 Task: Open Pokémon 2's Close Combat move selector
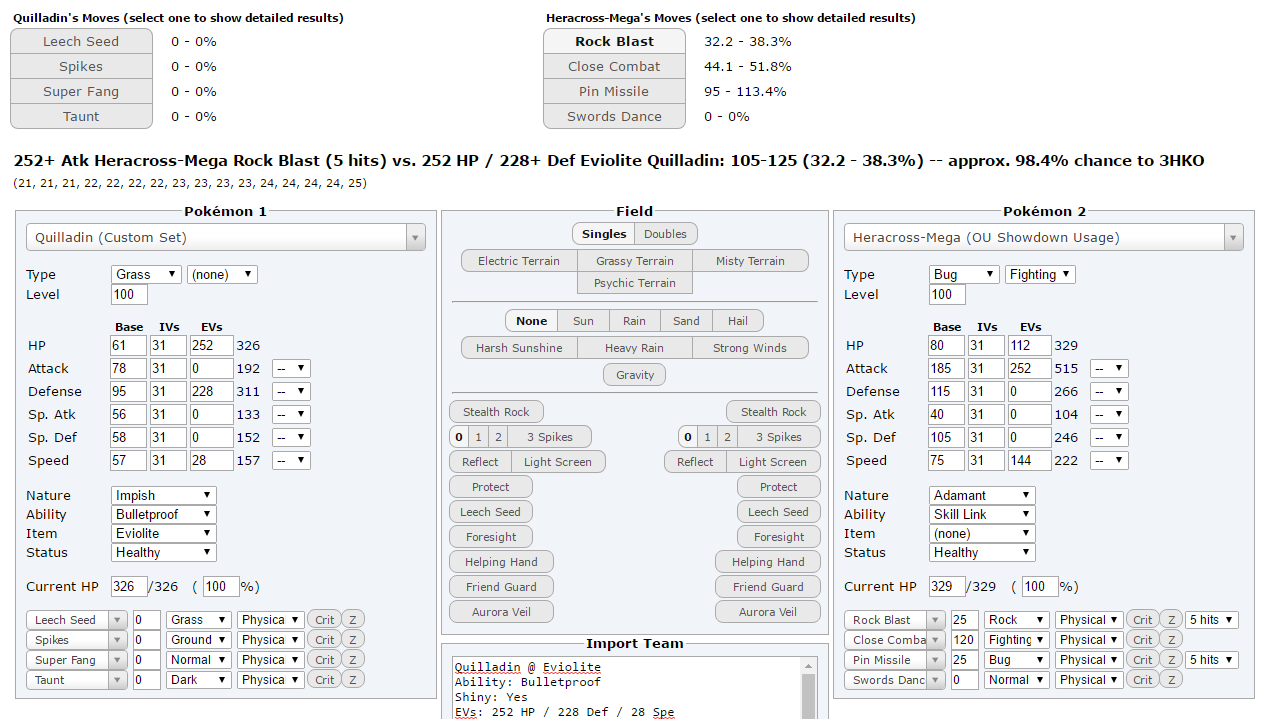coord(895,640)
